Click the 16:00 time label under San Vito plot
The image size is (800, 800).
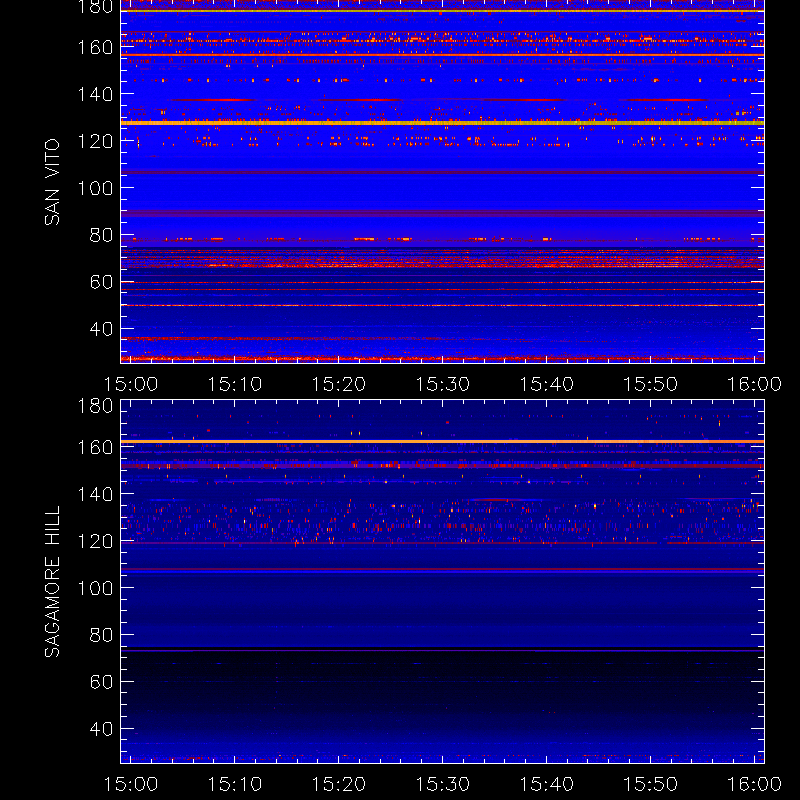click(x=754, y=384)
